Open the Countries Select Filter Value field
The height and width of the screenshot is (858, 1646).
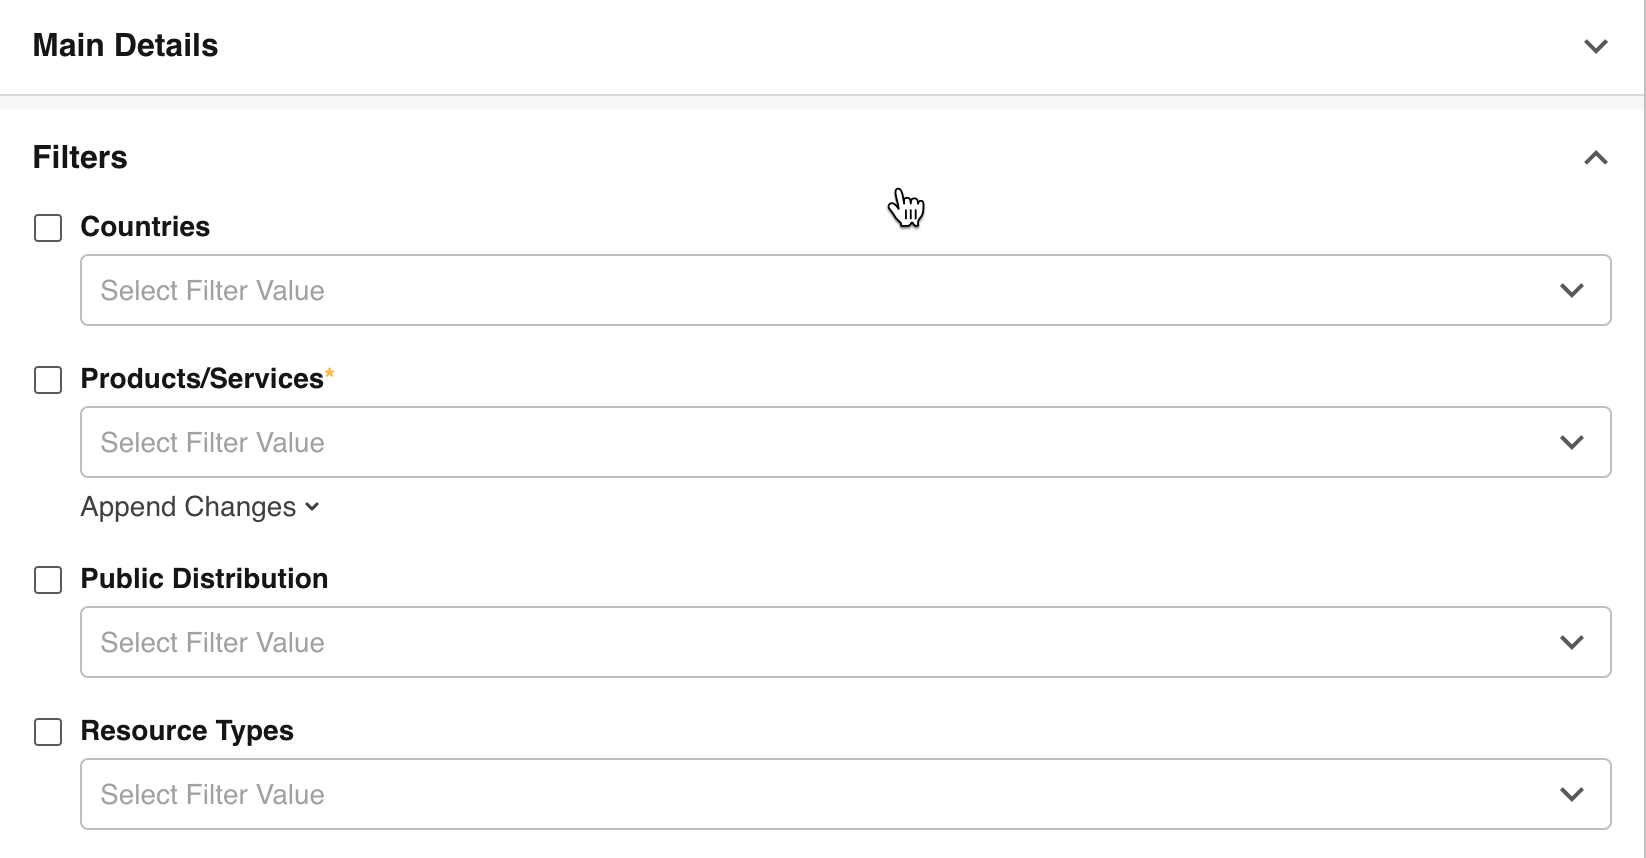point(800,291)
